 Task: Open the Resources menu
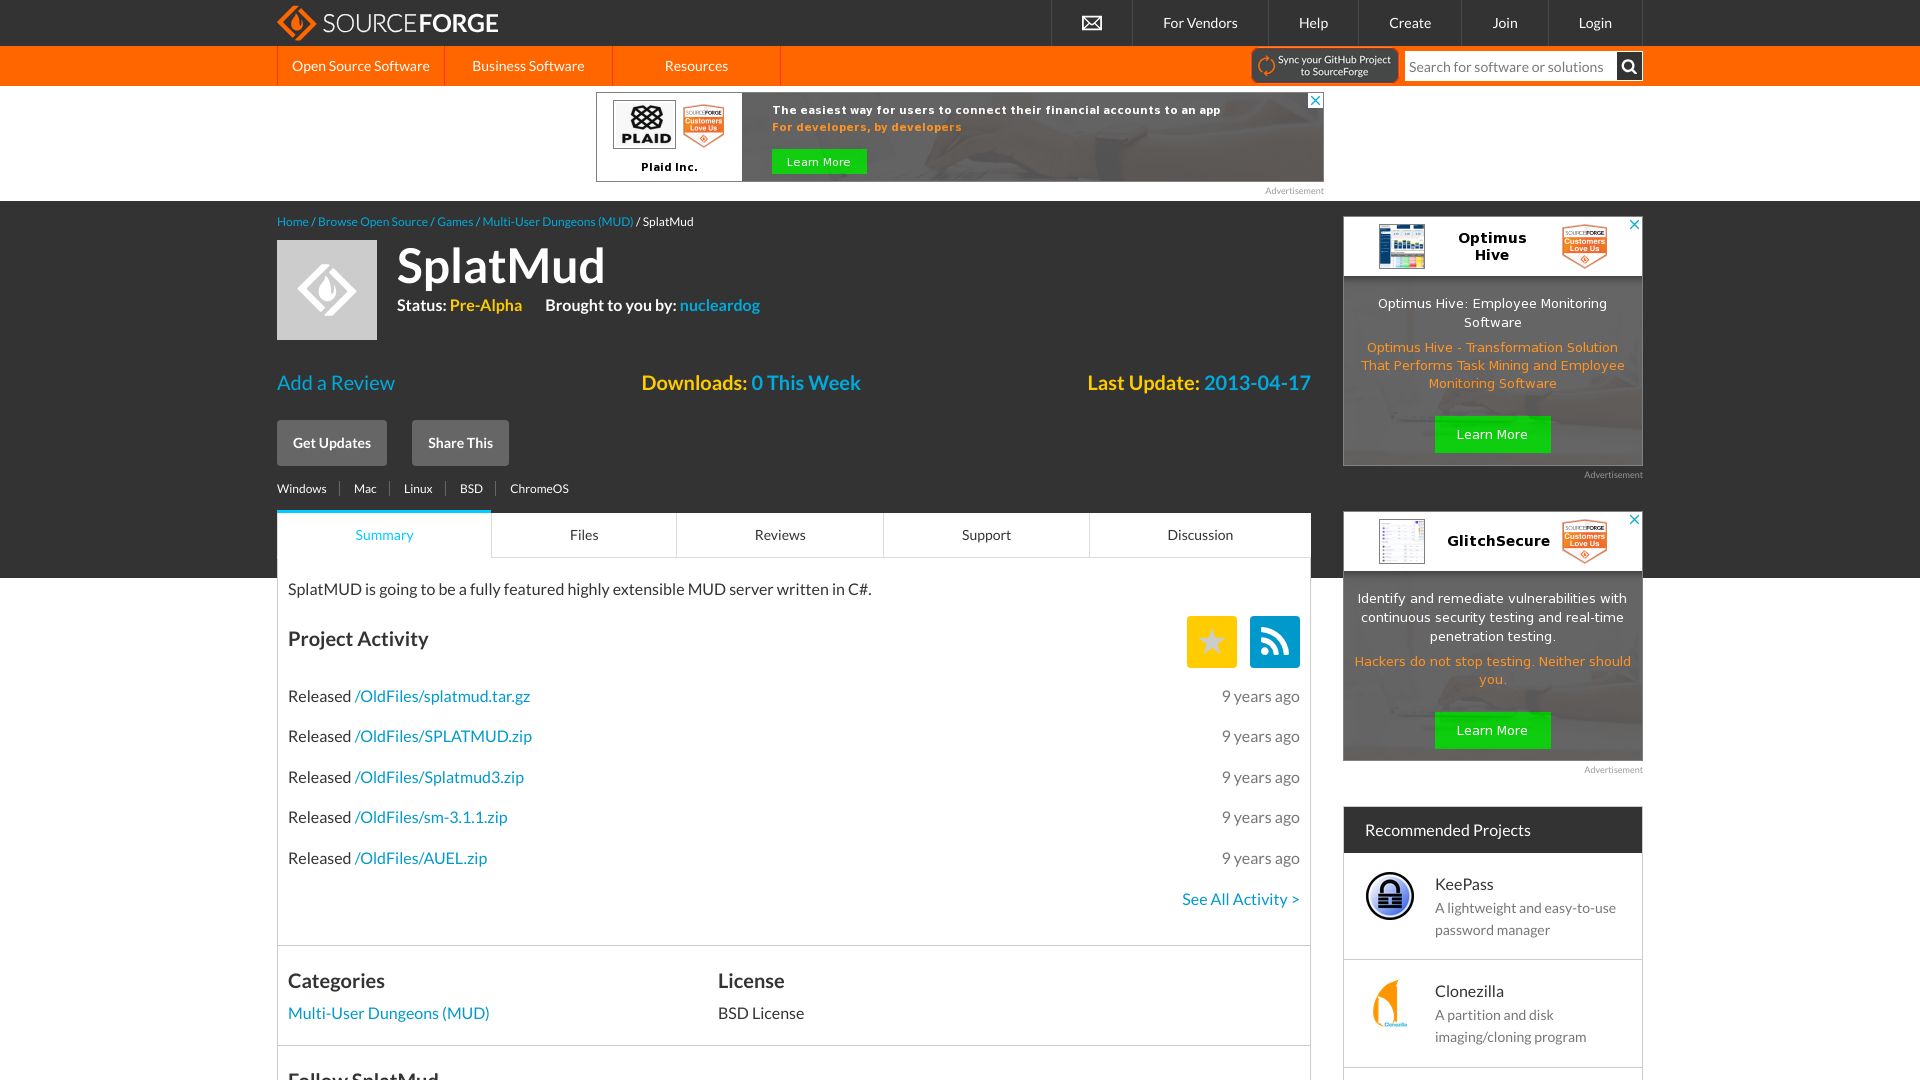tap(696, 66)
